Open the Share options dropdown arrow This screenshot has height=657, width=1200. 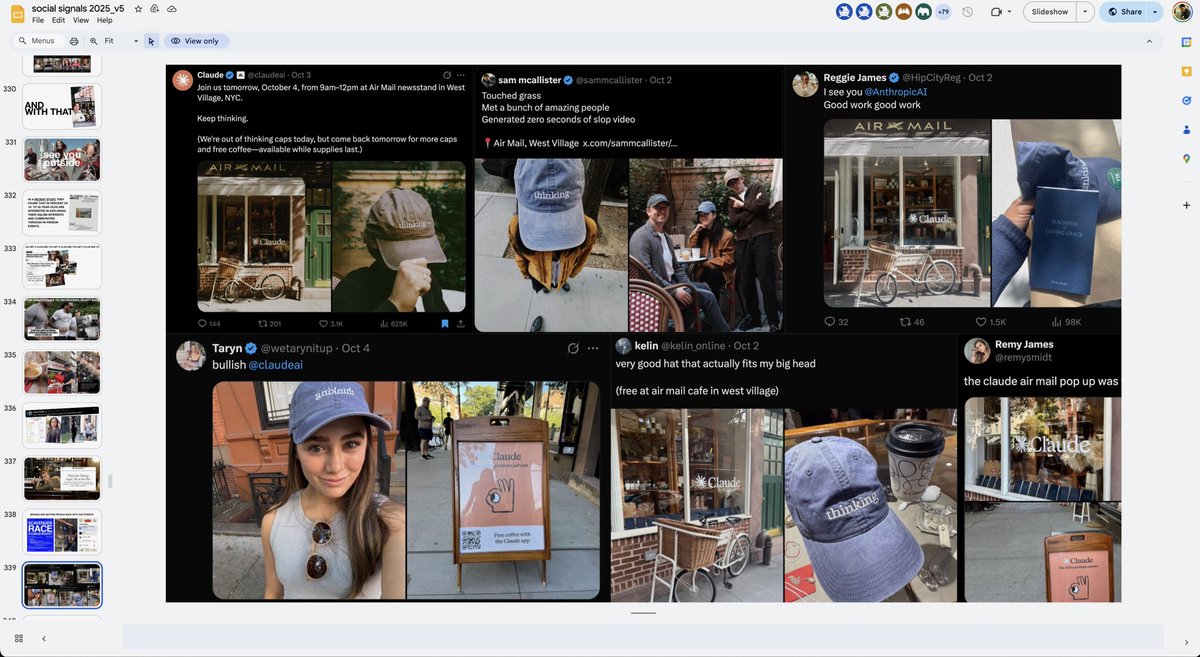(x=1155, y=12)
